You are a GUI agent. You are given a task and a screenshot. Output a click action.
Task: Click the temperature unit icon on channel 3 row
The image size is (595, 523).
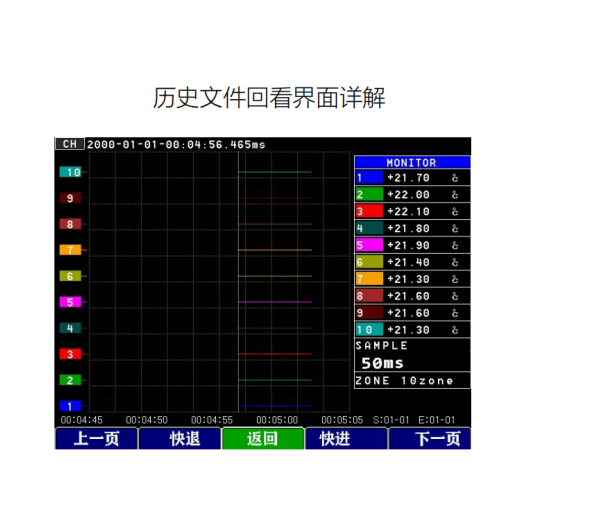point(455,211)
